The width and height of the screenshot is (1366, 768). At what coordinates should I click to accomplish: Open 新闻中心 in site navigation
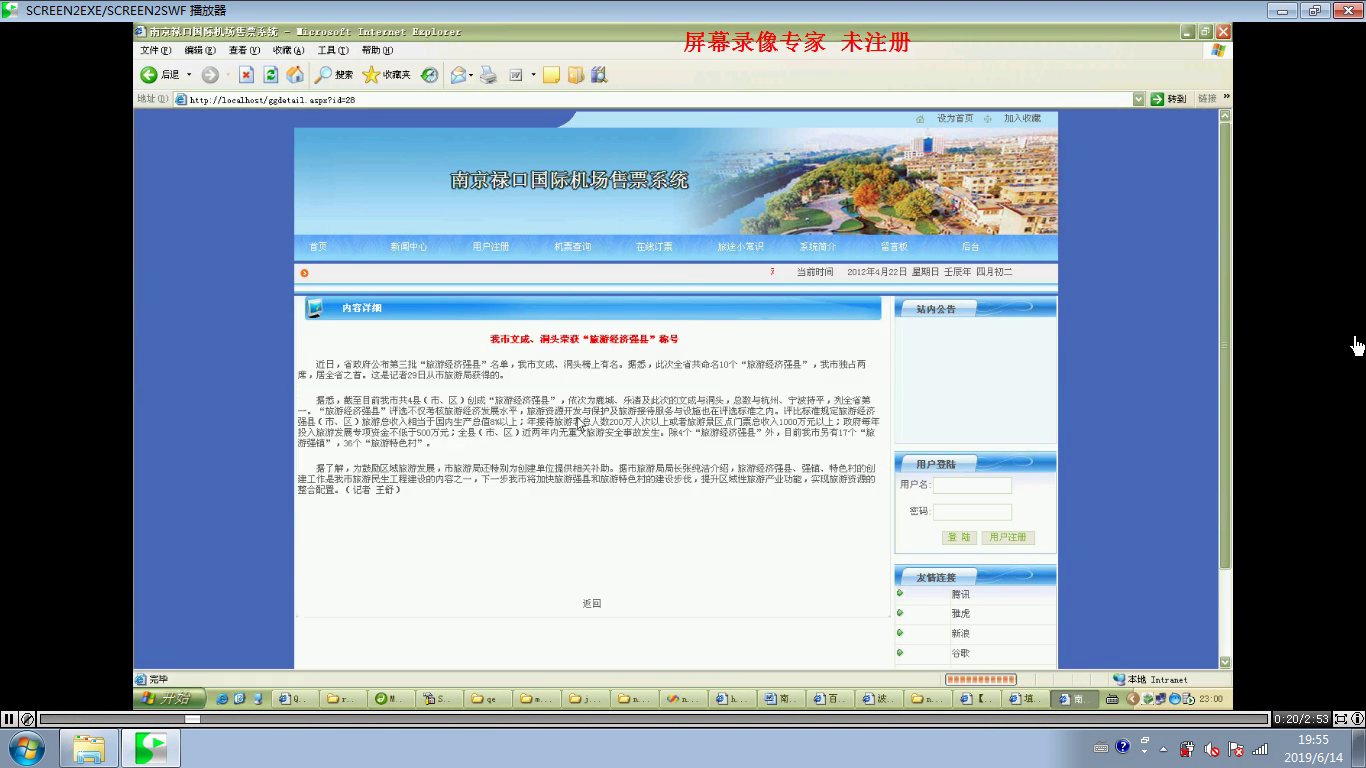point(408,247)
